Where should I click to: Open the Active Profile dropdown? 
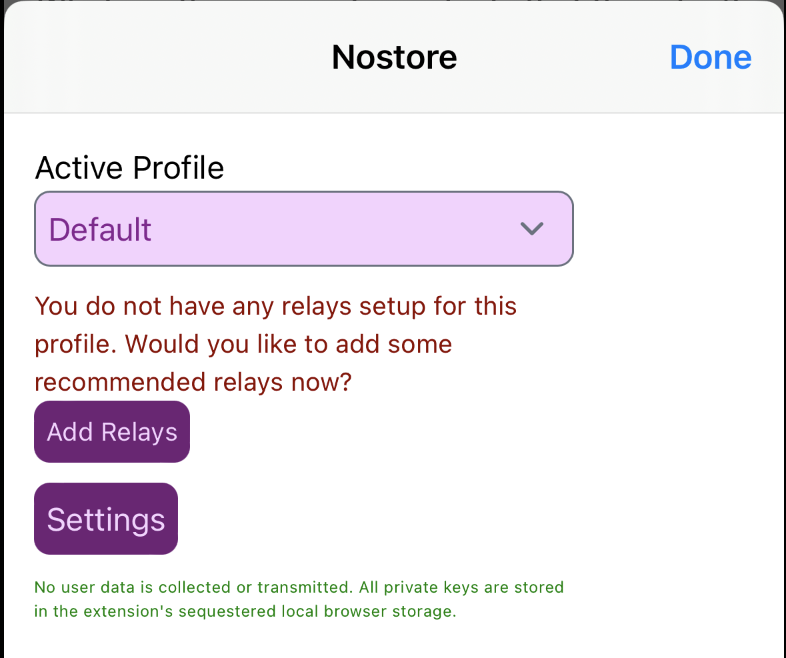tap(303, 229)
